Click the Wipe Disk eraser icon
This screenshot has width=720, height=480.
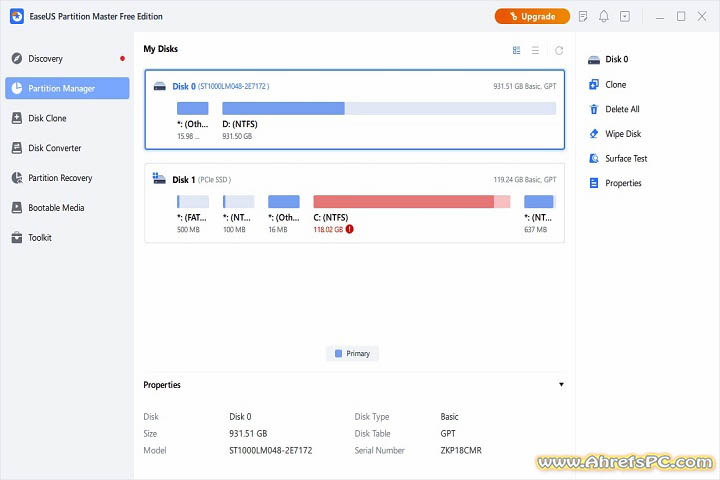(594, 134)
